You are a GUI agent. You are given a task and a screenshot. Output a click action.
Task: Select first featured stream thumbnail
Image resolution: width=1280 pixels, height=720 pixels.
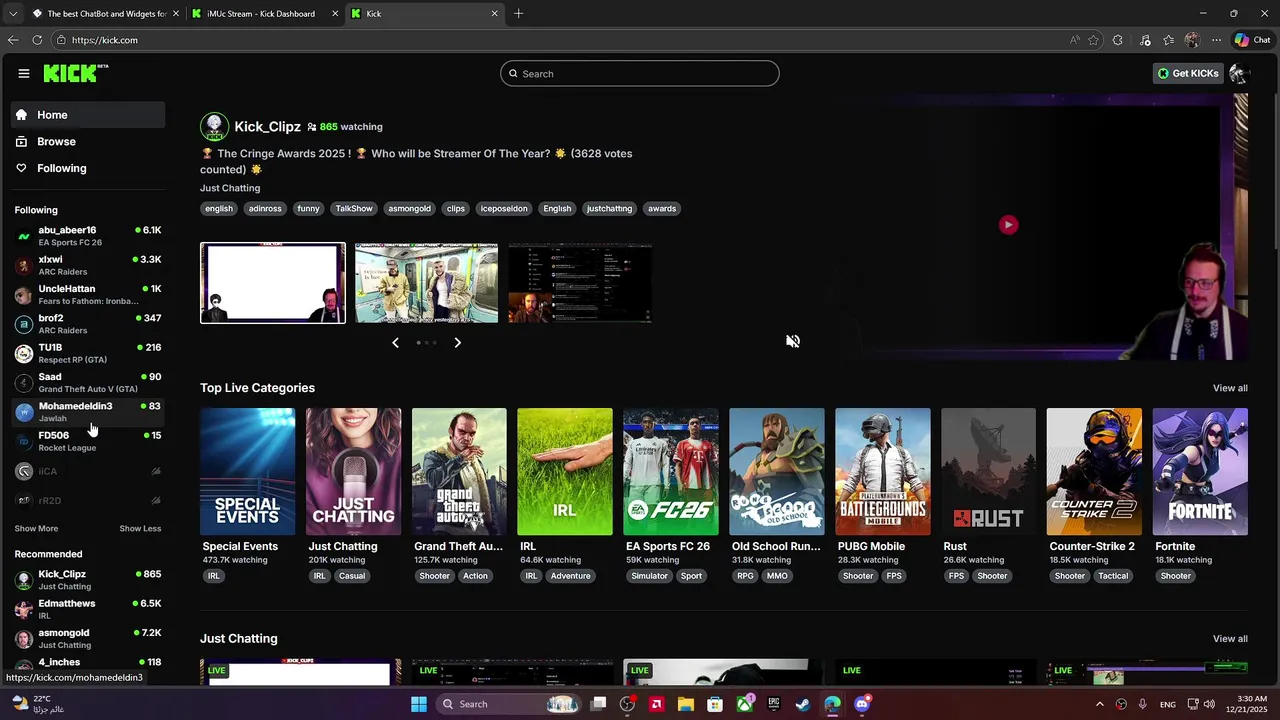coord(273,283)
